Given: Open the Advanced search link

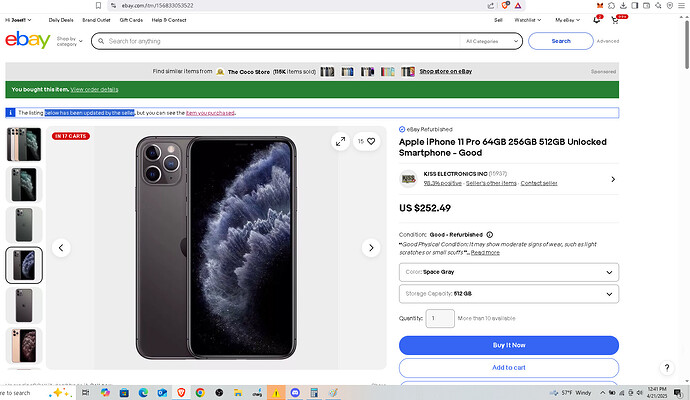Looking at the screenshot, I should point(608,41).
